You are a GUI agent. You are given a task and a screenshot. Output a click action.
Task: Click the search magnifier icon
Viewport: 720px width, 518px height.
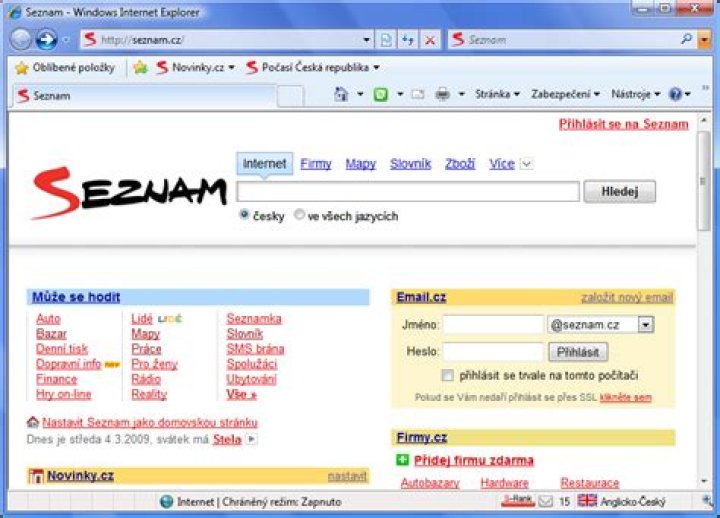[x=686, y=39]
